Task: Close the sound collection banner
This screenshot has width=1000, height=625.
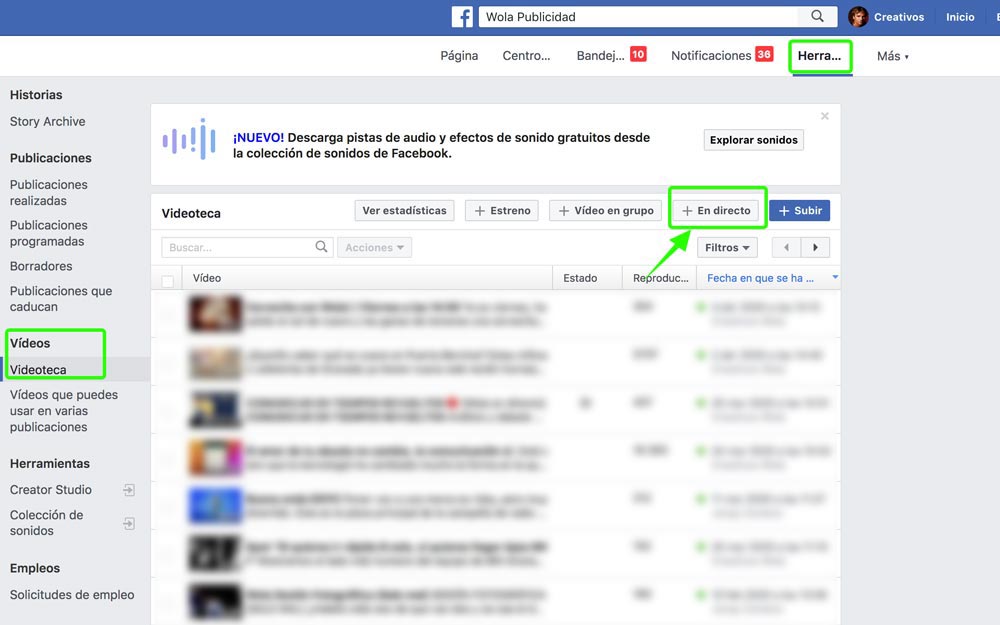Action: (825, 116)
